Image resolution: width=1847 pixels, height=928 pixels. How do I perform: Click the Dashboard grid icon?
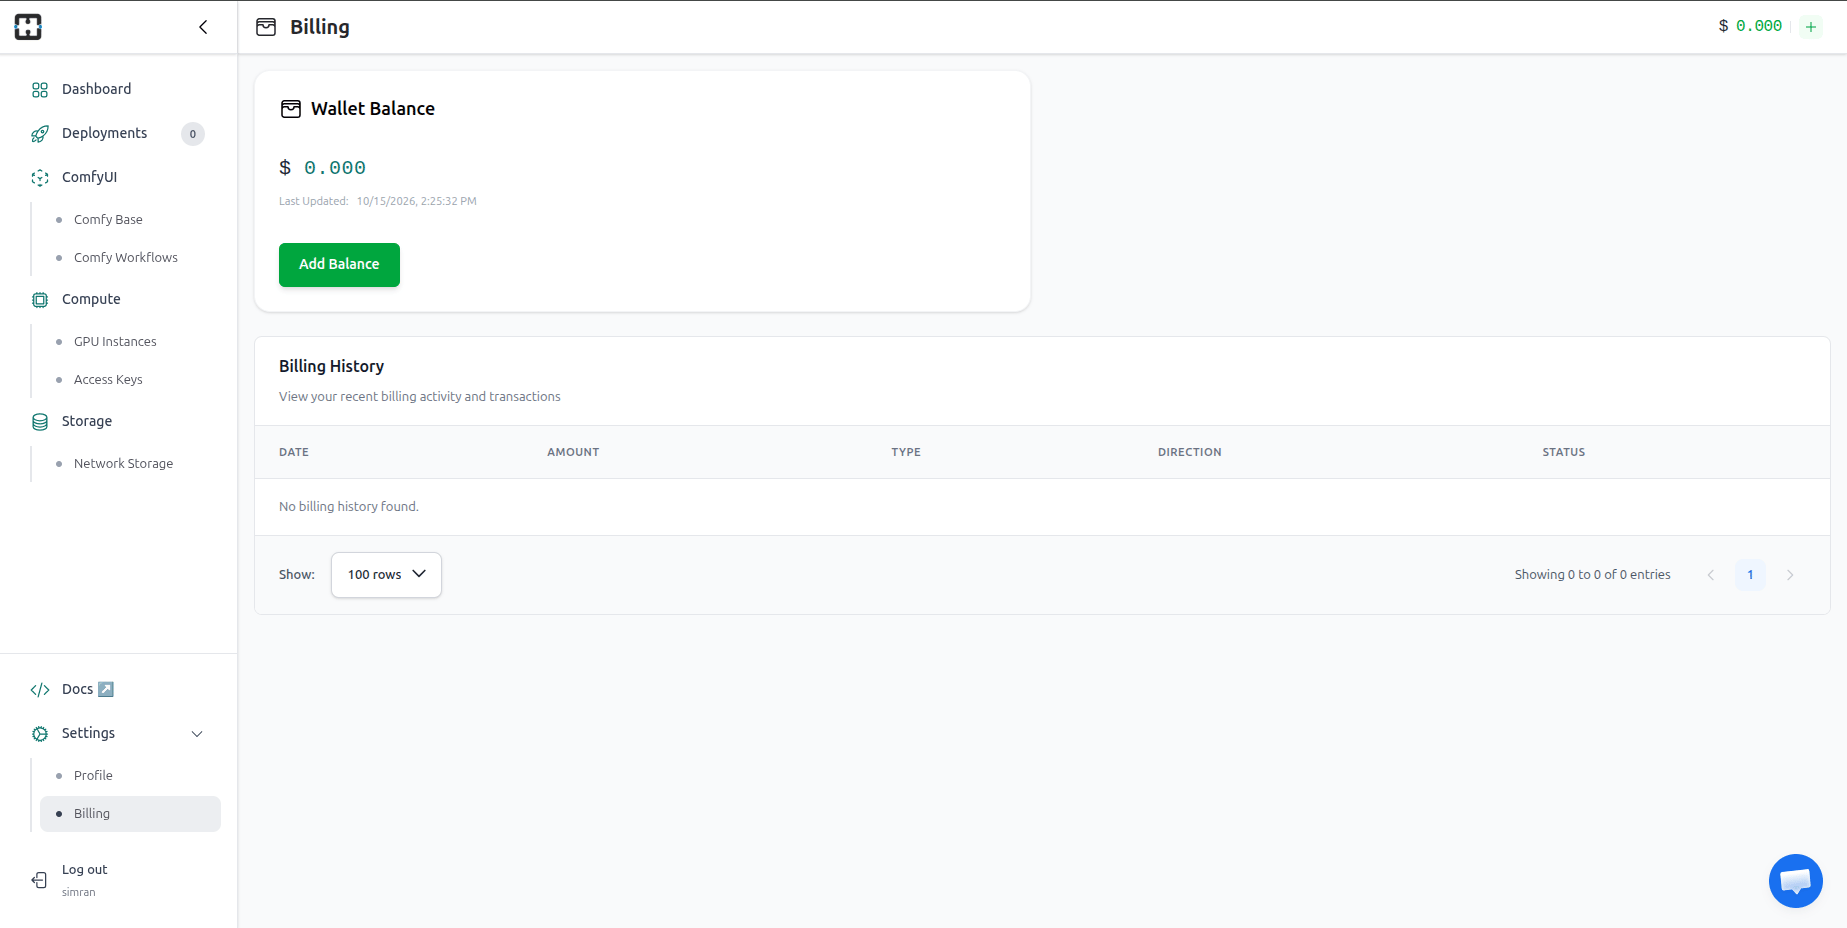click(x=40, y=90)
